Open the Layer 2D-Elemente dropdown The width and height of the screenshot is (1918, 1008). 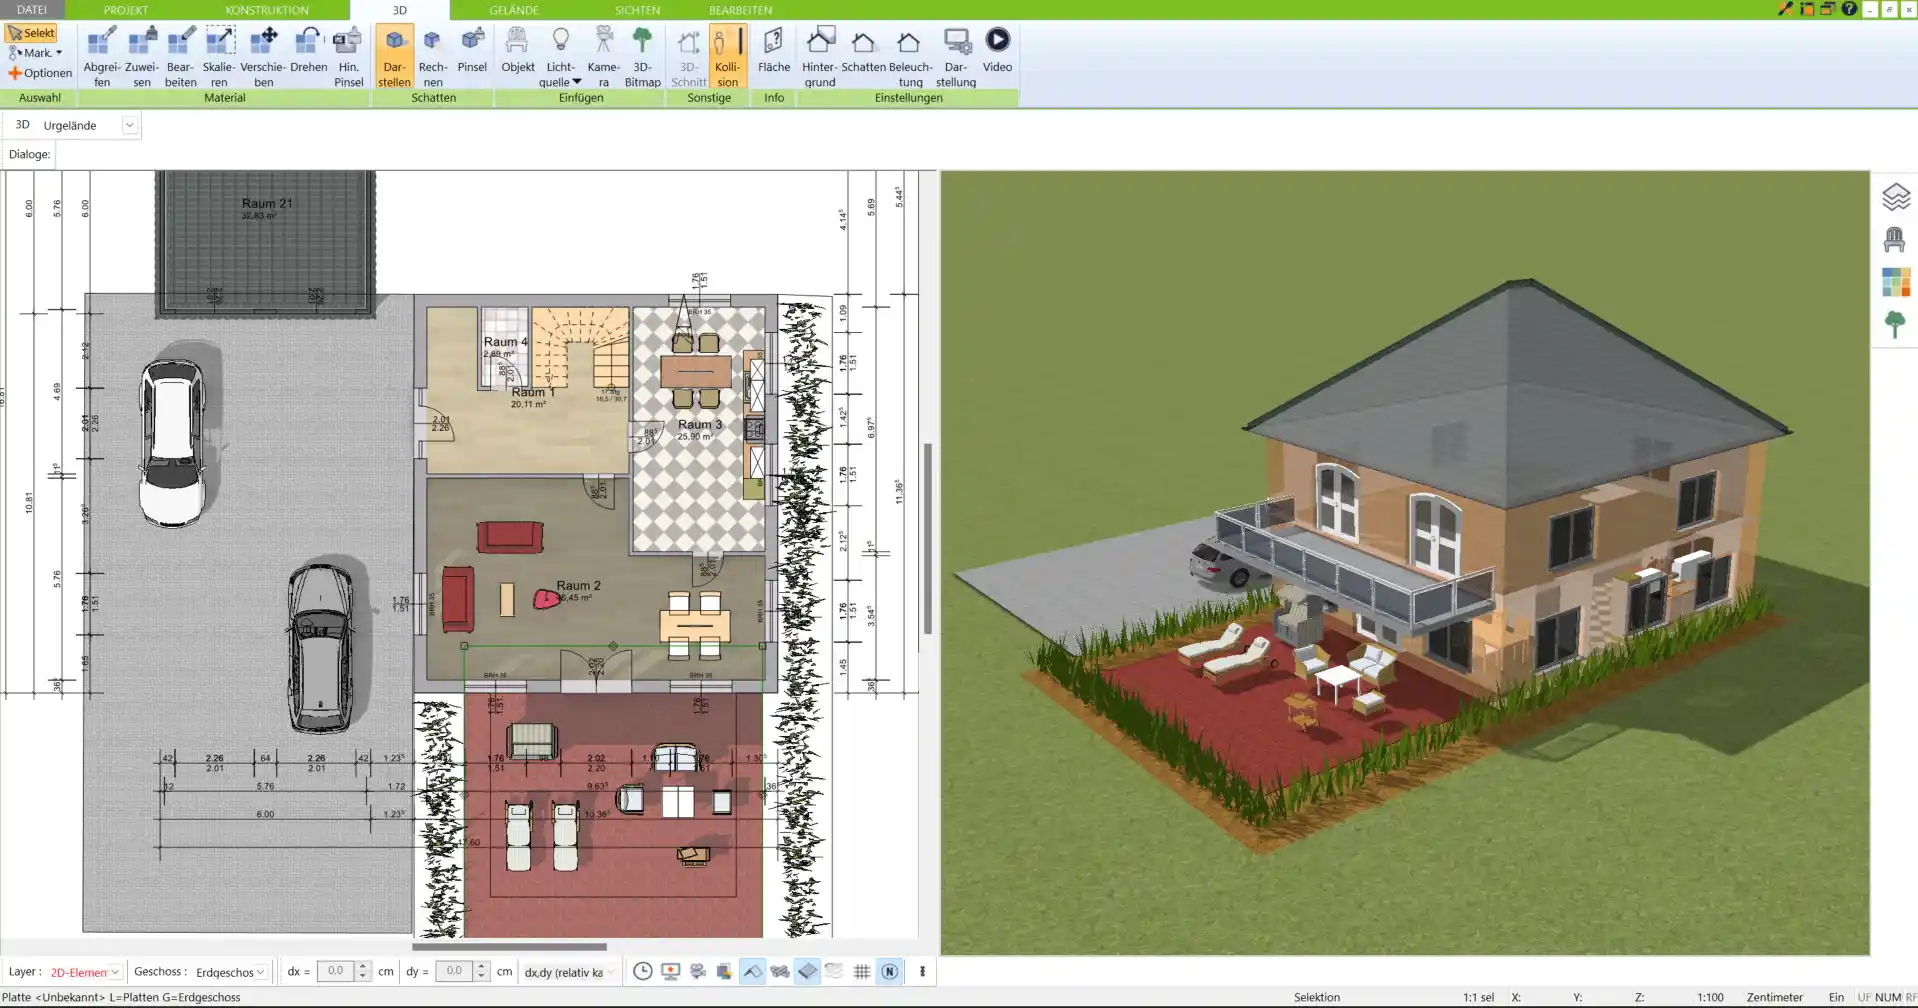(86, 972)
